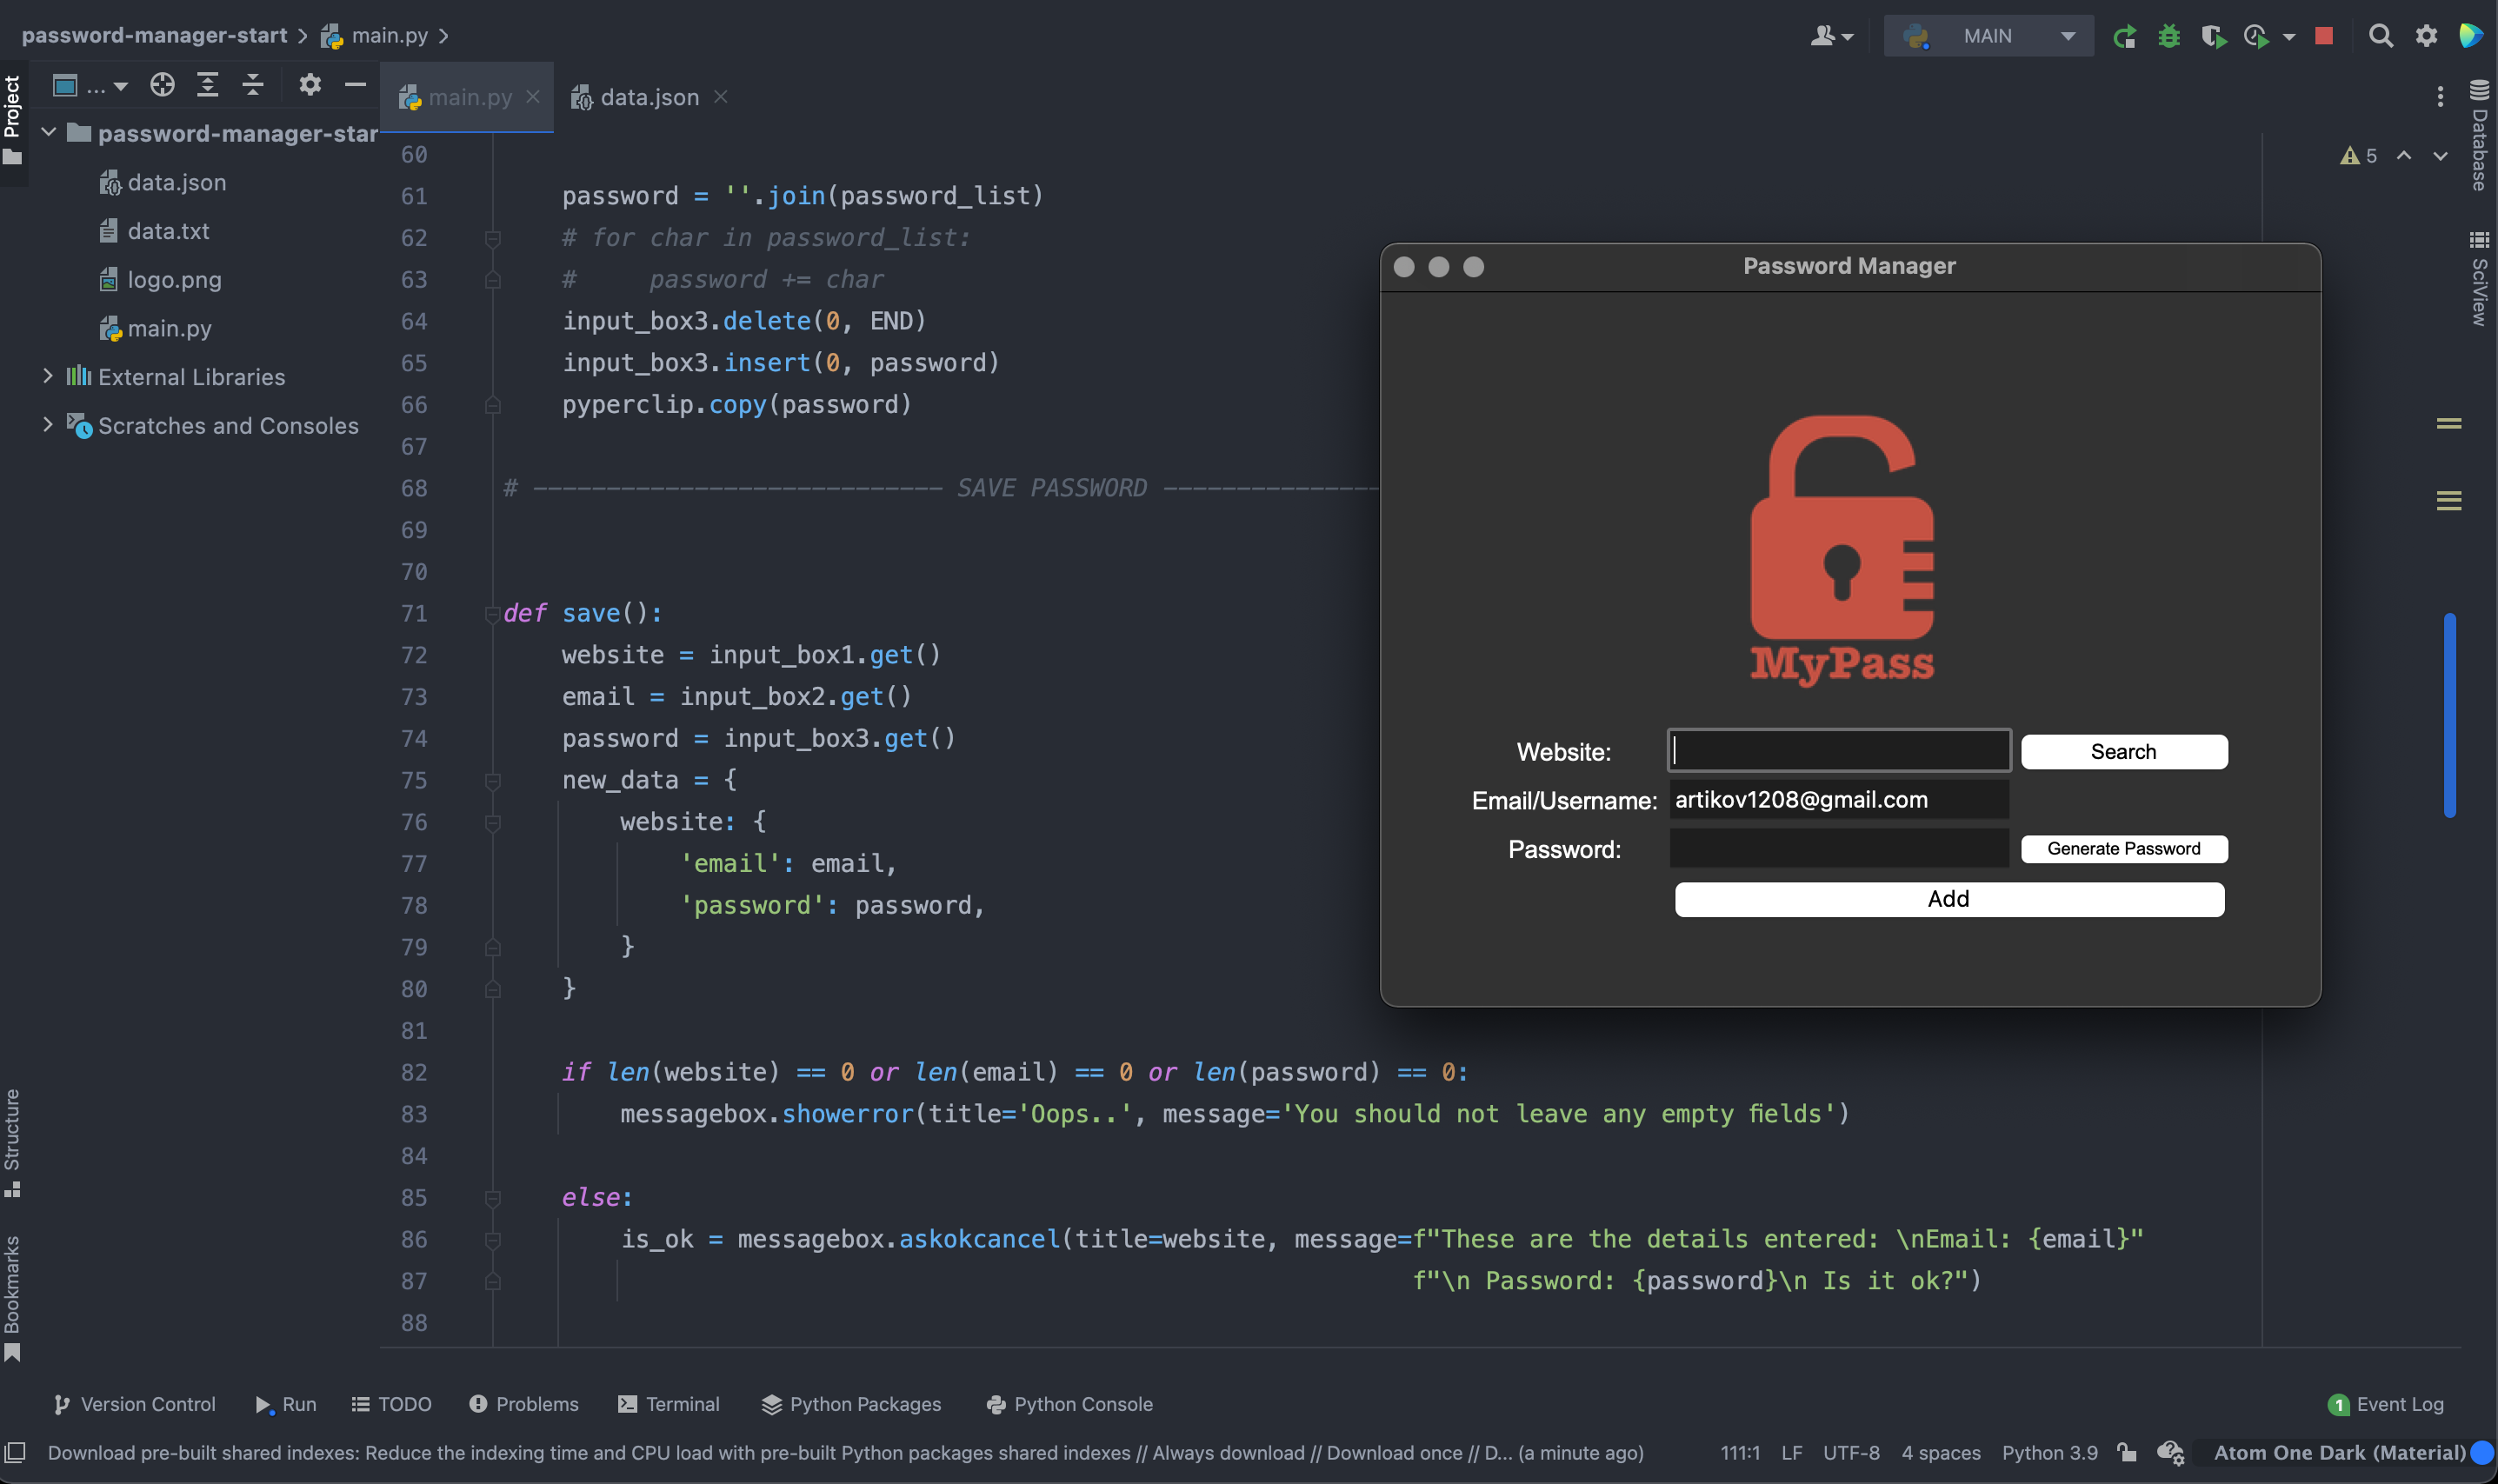Viewport: 2498px width, 1484px height.
Task: Fold the new_data dict at line 75
Action: [x=492, y=781]
